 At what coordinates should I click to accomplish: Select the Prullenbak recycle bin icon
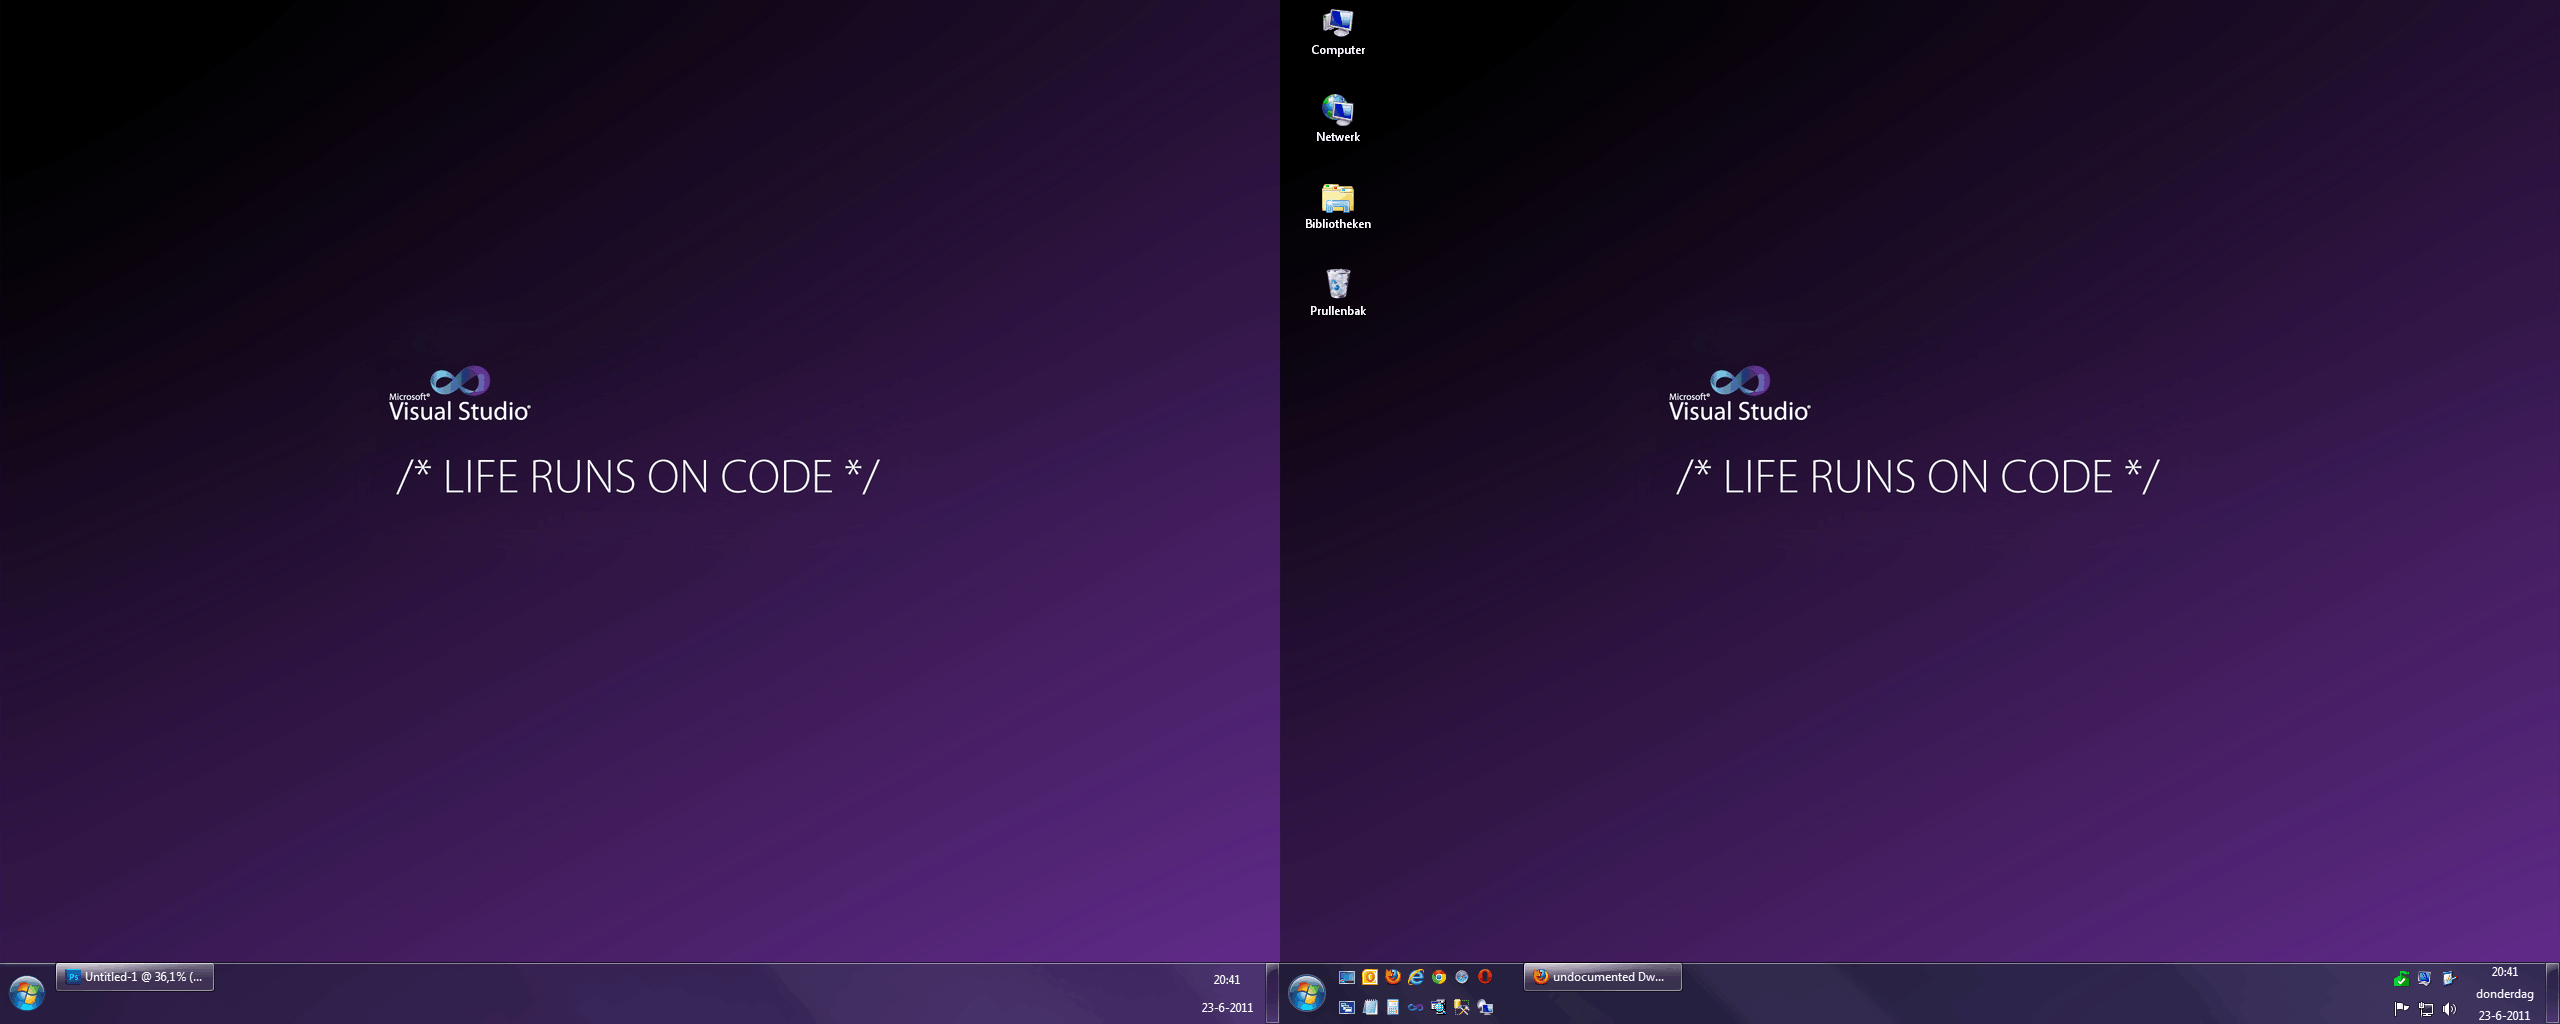tap(1338, 293)
